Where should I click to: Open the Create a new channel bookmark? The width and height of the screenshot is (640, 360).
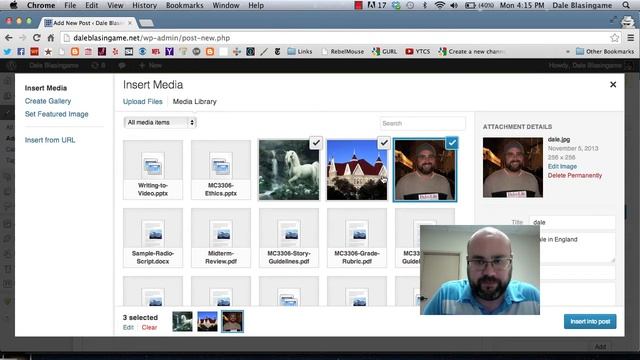coord(472,51)
